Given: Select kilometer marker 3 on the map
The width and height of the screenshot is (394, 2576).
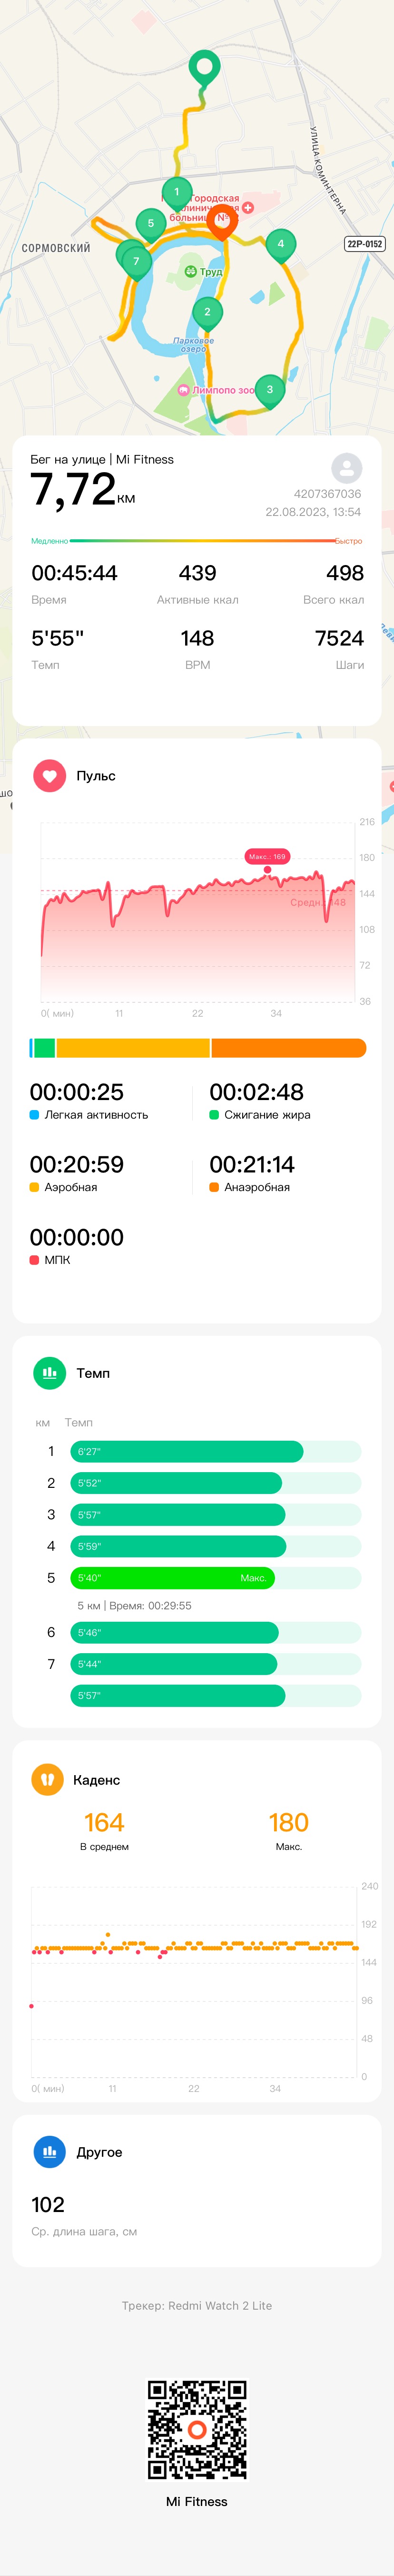Looking at the screenshot, I should 269,391.
